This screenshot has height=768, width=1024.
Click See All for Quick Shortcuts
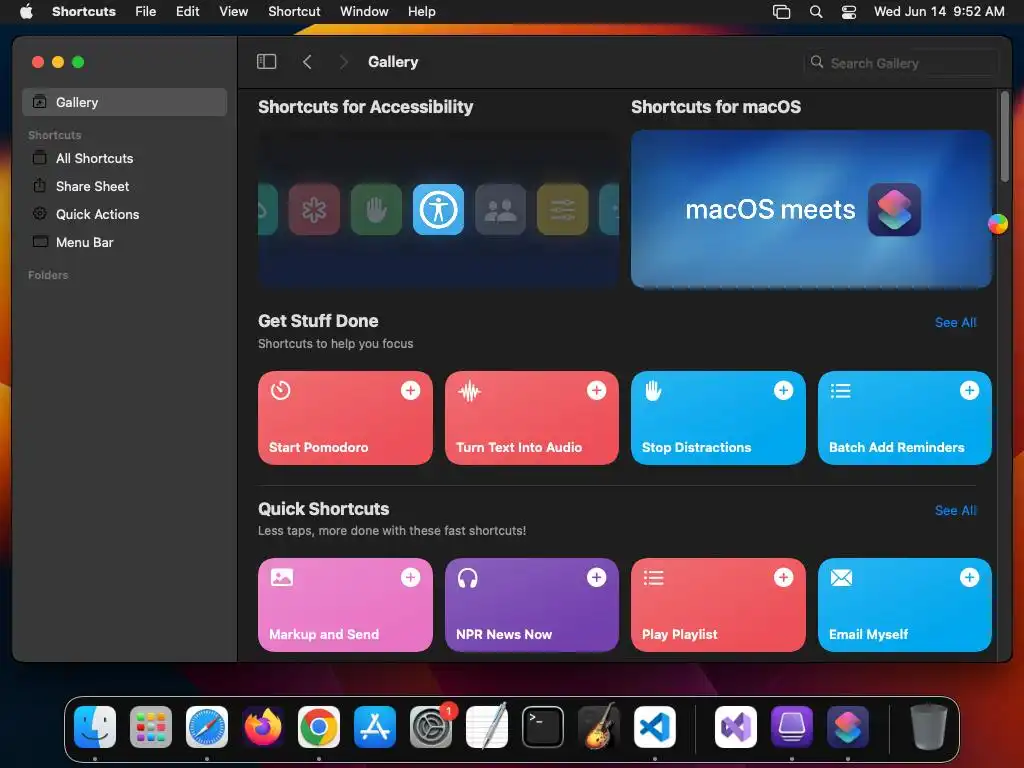pos(955,510)
